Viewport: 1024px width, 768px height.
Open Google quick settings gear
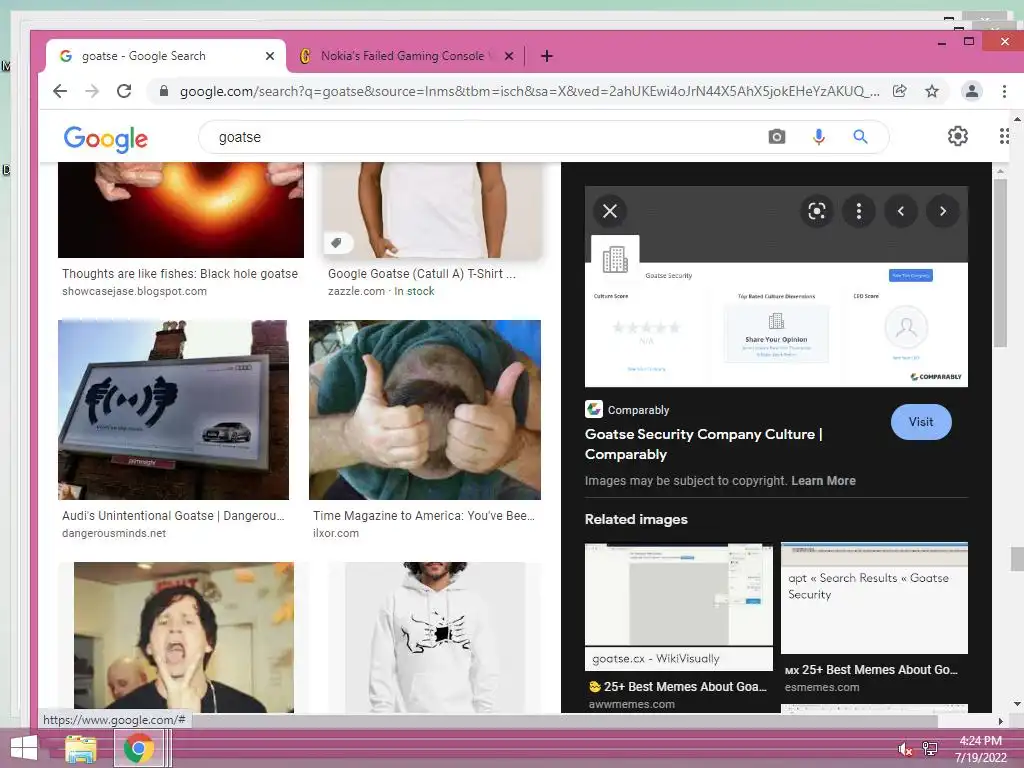[x=957, y=136]
